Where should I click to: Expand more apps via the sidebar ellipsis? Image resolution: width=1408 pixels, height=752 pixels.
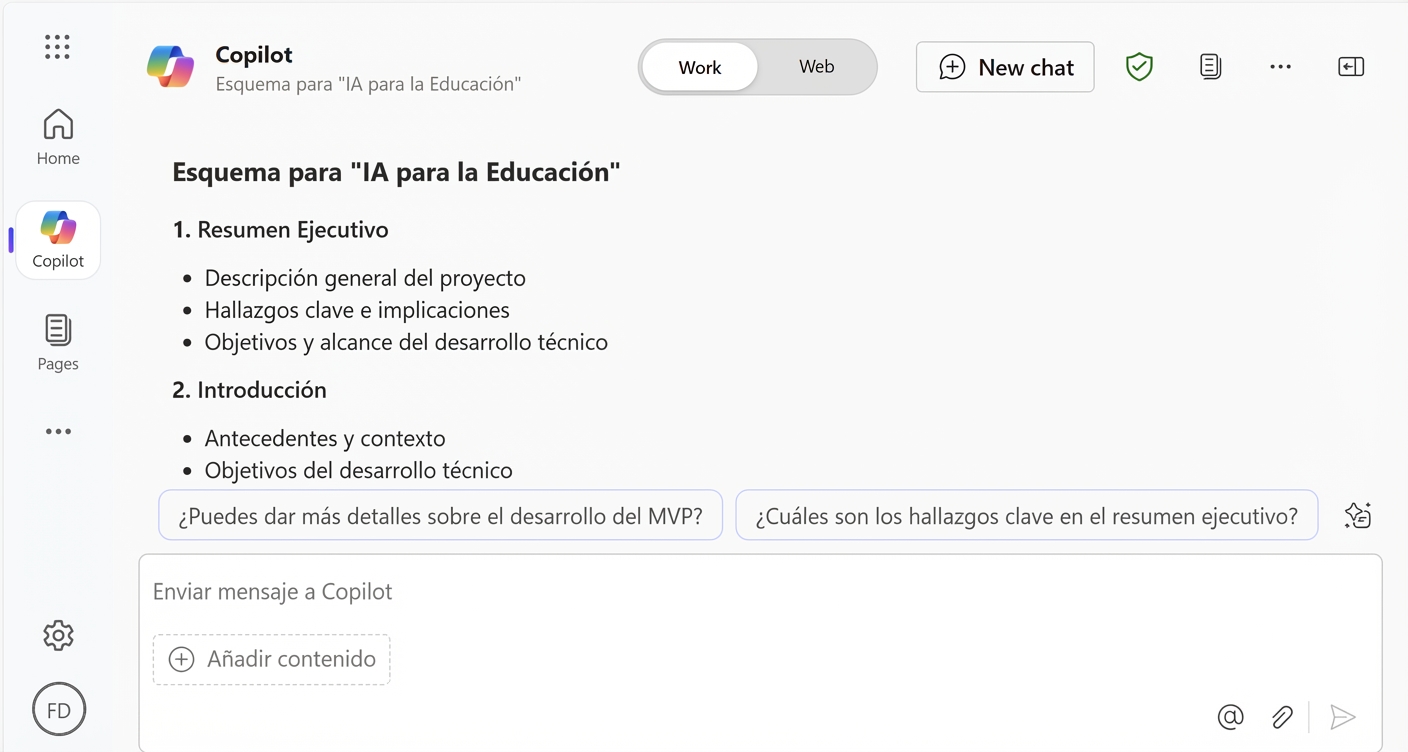tap(57, 431)
